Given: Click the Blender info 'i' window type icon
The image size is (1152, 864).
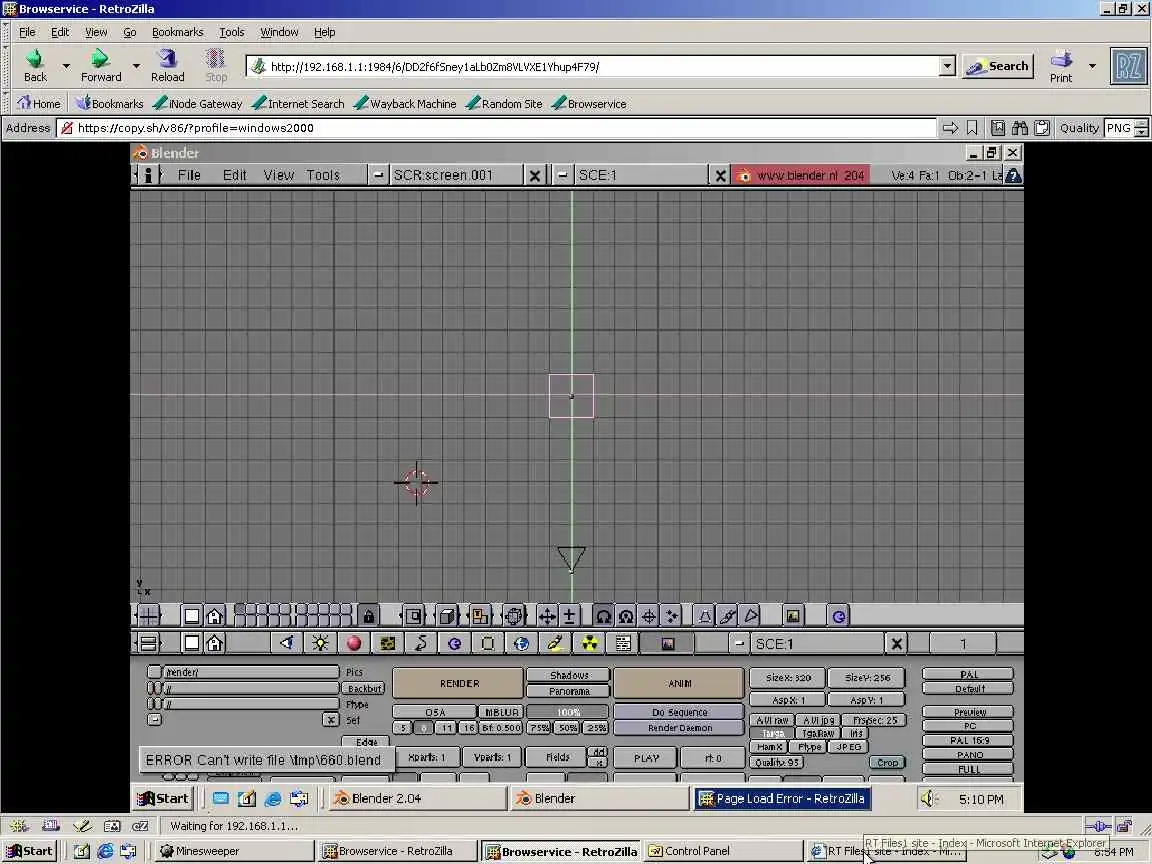Looking at the screenshot, I should click(148, 175).
